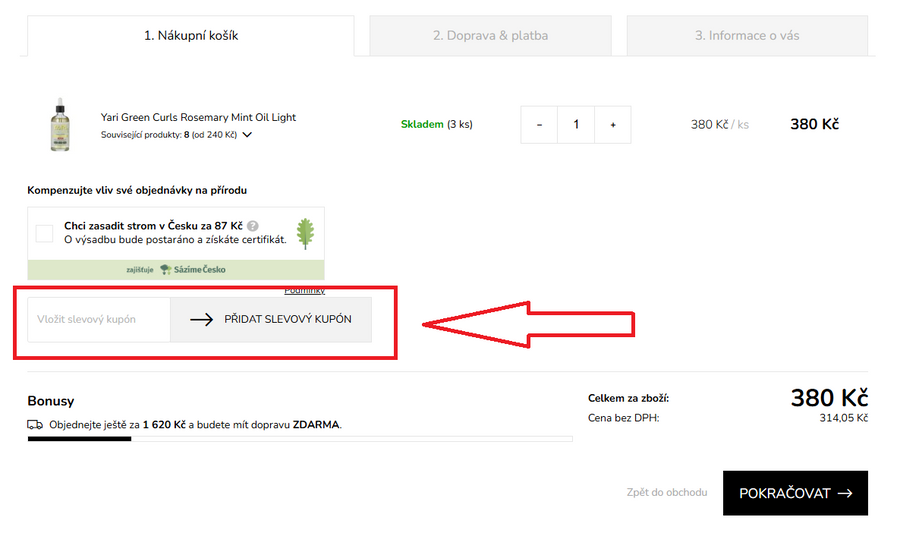The image size is (900, 559).
Task: Return via the Zpět do obchodu link
Action: [x=667, y=493]
